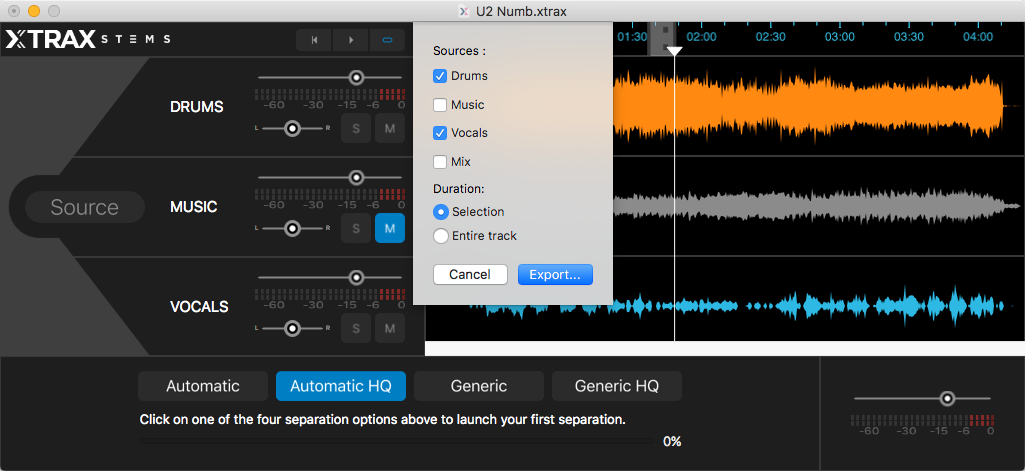Click the Vocals volume slider knob
The image size is (1025, 471).
(356, 277)
